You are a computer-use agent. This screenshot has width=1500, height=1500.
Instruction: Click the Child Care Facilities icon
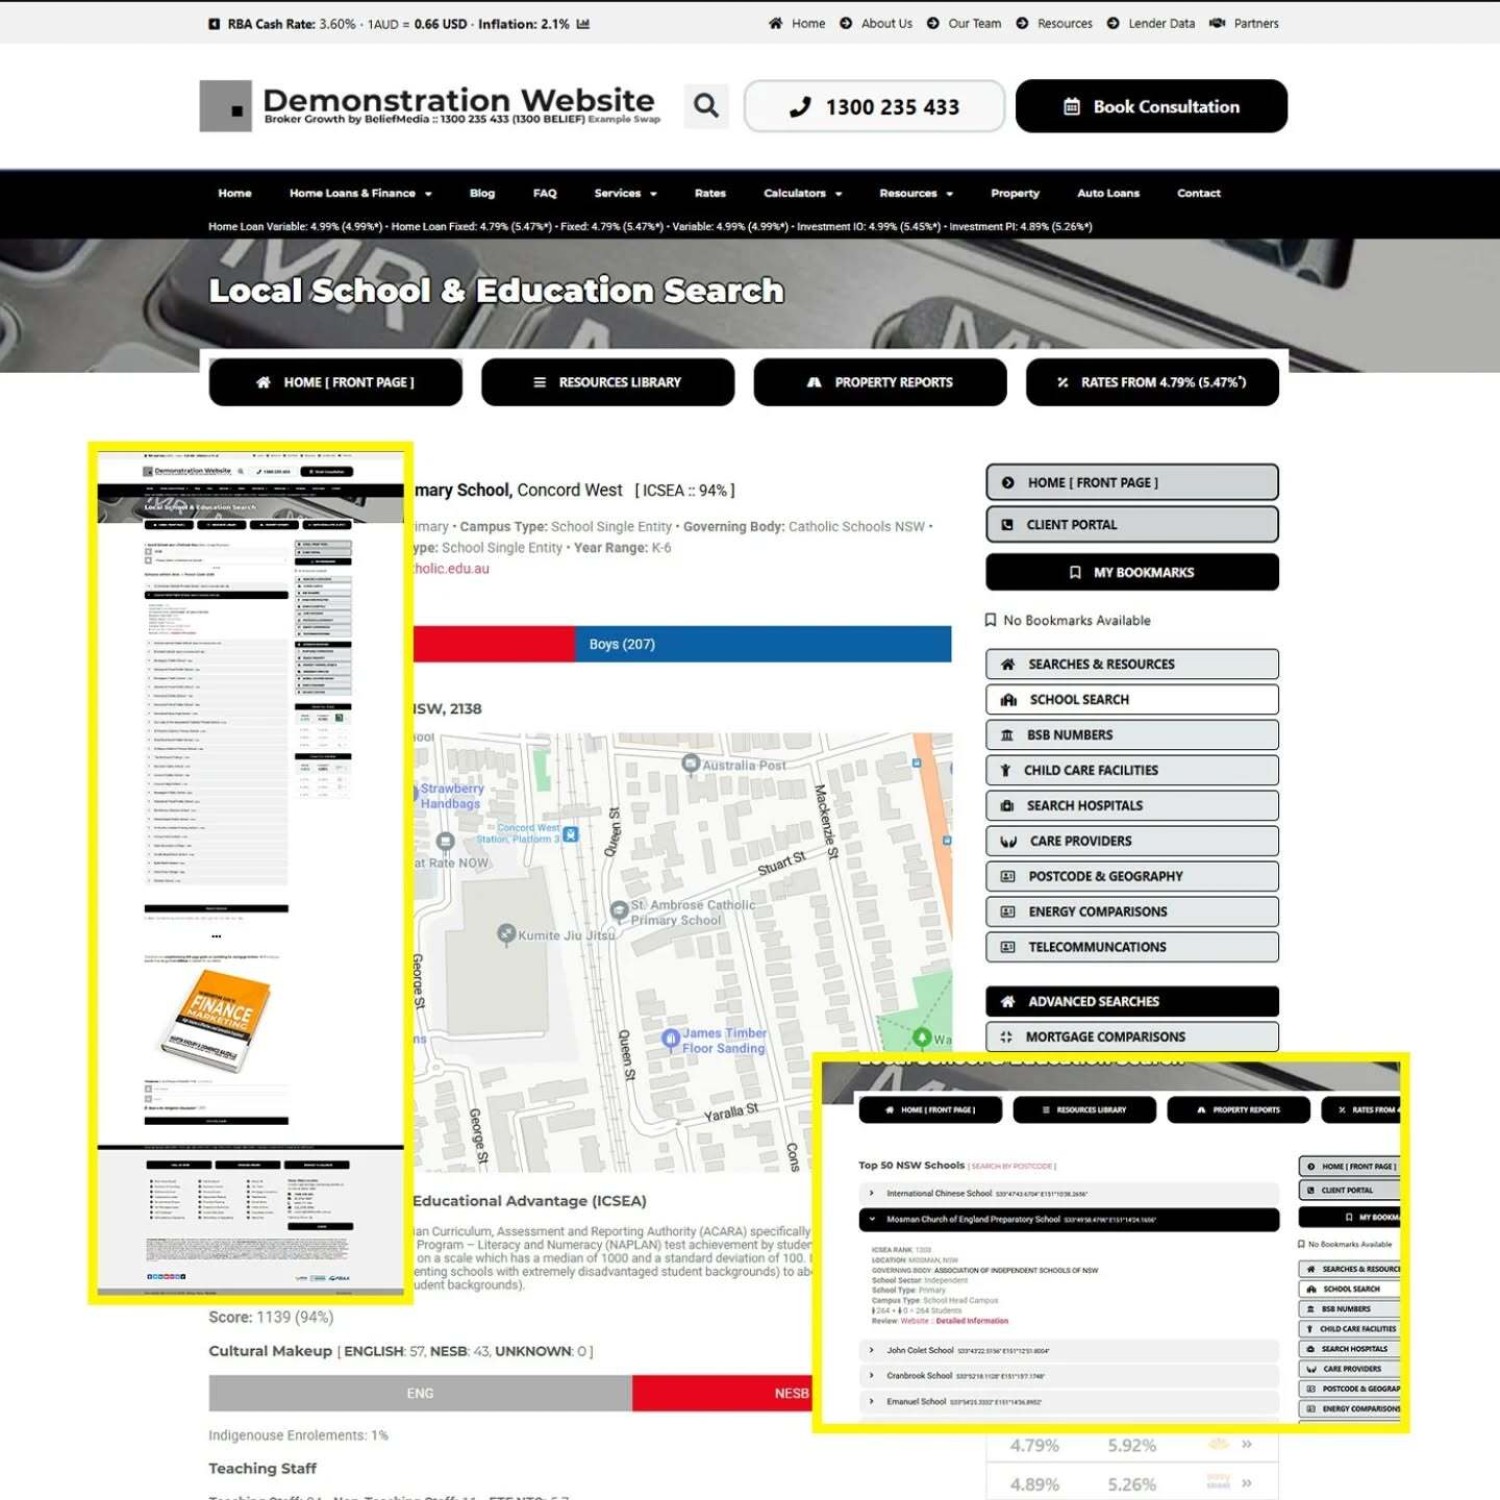pyautogui.click(x=1006, y=771)
